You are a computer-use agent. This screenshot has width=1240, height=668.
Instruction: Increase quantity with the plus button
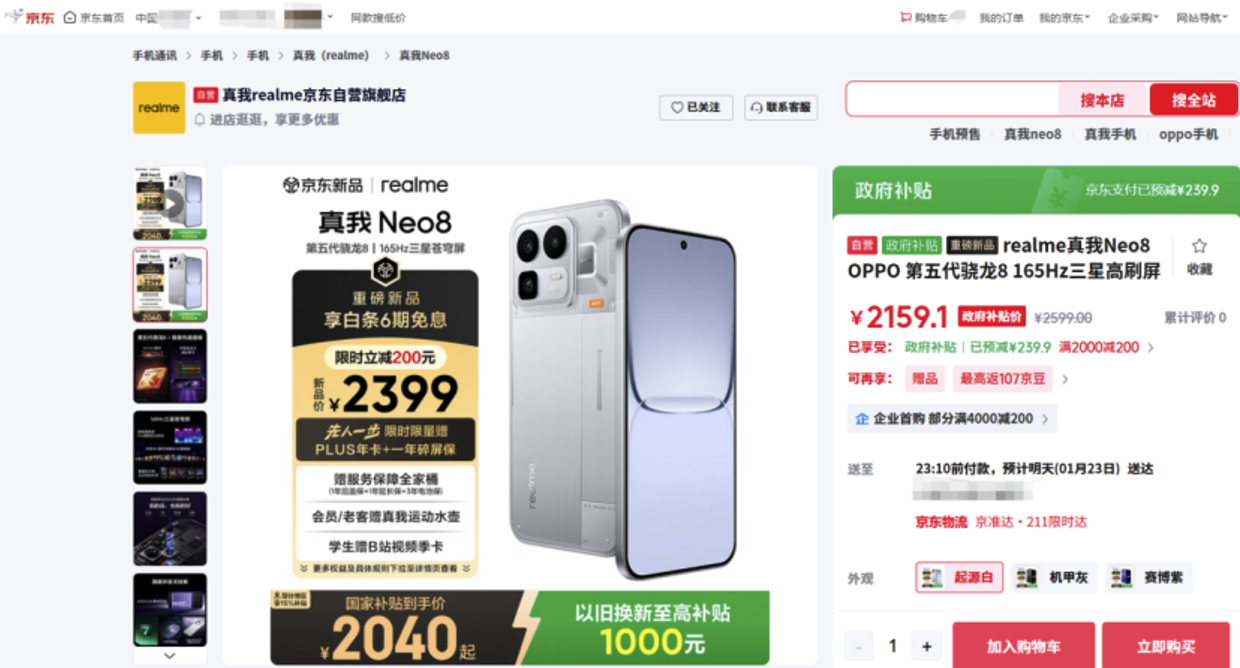[x=927, y=646]
